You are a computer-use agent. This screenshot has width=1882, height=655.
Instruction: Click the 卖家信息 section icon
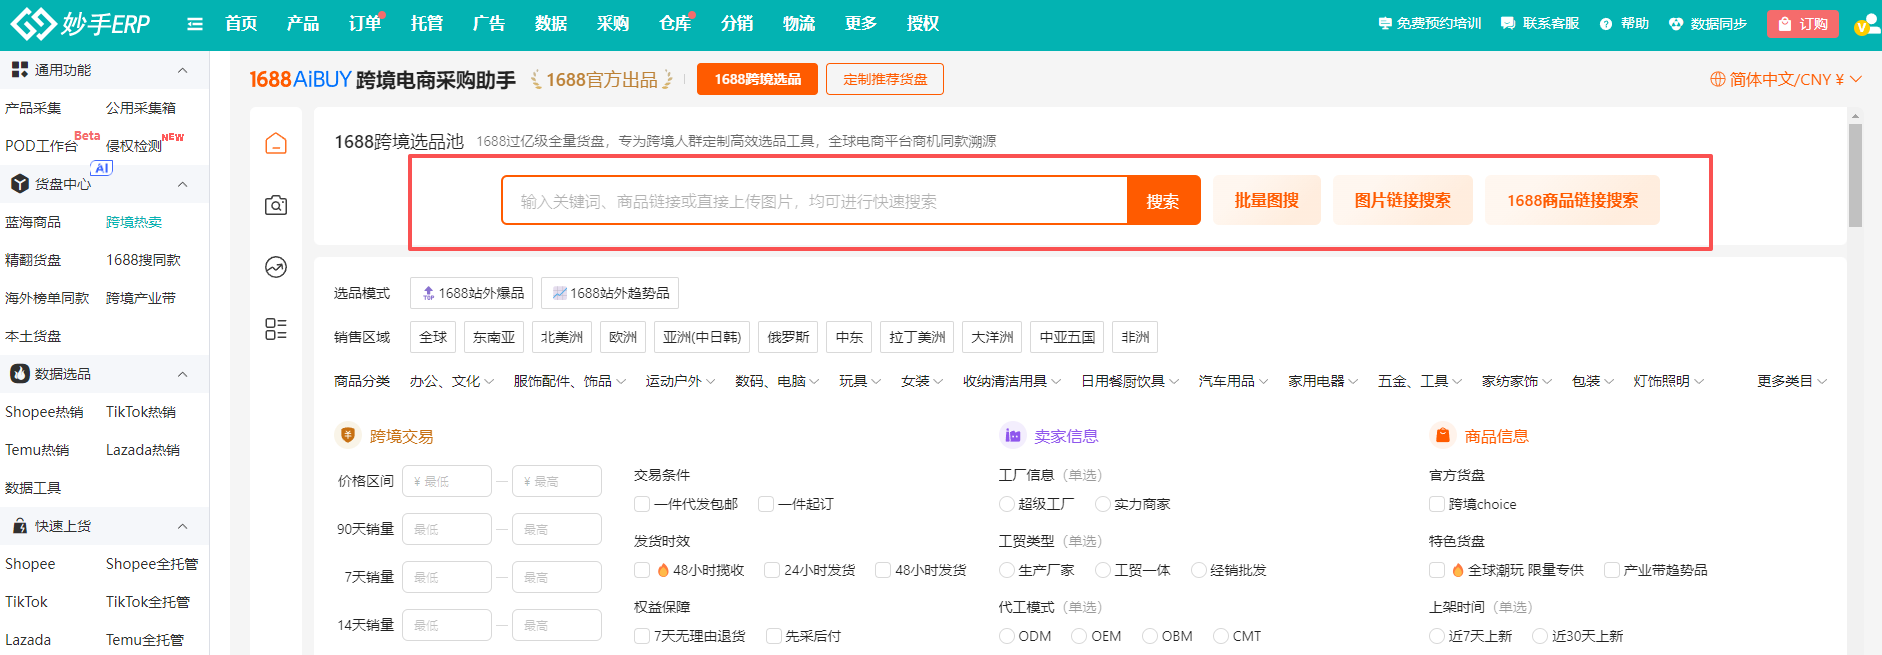tap(1012, 435)
